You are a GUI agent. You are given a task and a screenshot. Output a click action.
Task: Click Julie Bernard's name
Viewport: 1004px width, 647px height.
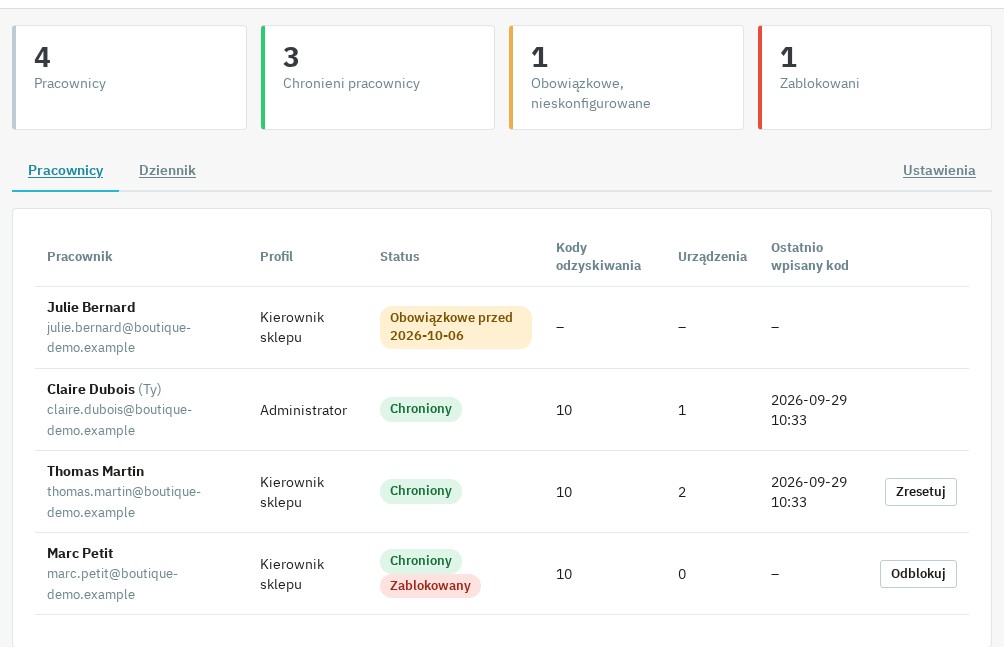coord(91,307)
